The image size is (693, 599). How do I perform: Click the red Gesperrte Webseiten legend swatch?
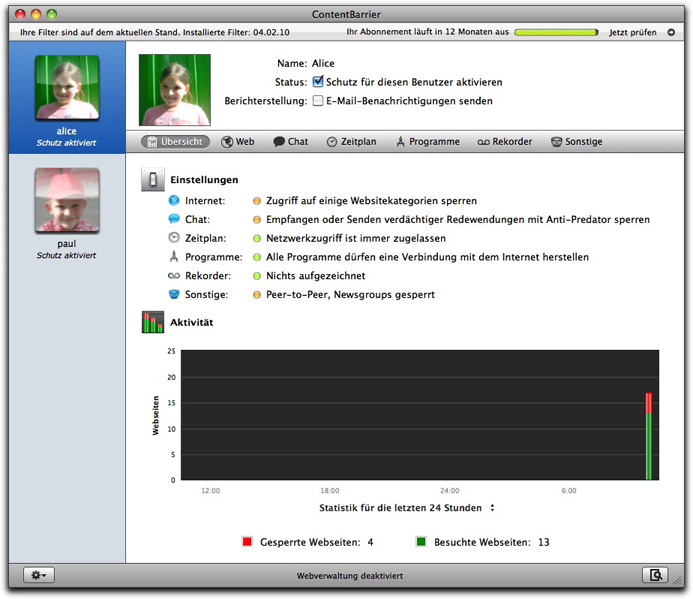coord(247,542)
